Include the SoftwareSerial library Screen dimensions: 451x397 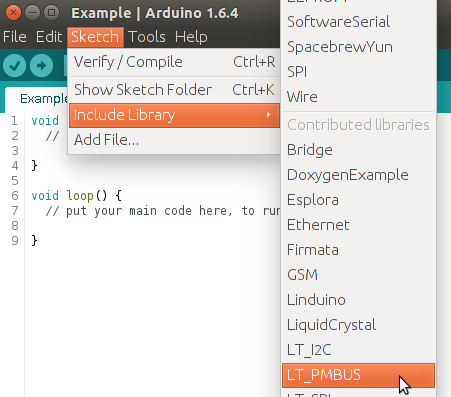[358, 22]
